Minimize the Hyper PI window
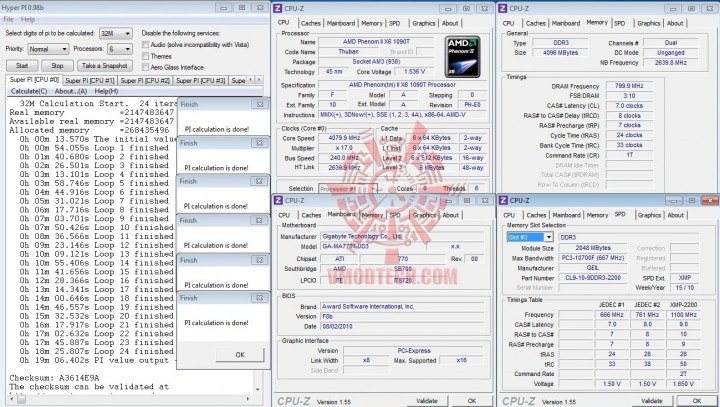Viewport: 720px width, 407px height. pos(224,8)
